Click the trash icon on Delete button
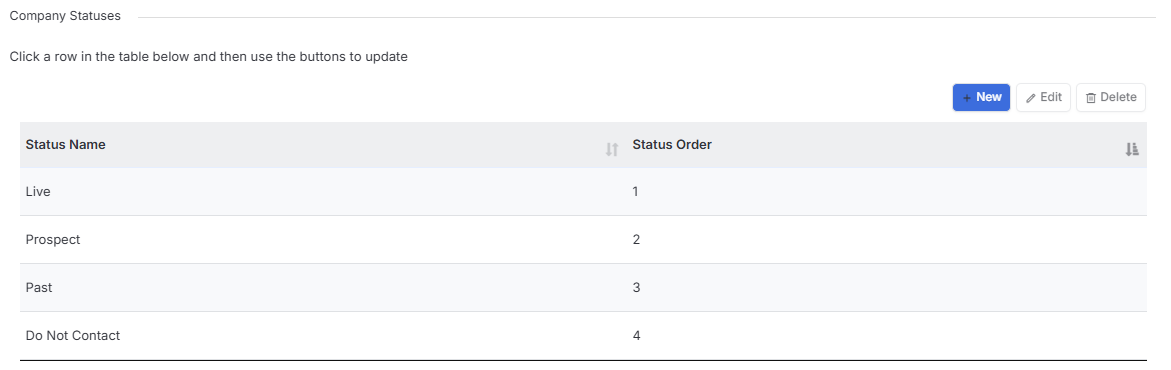The width and height of the screenshot is (1171, 370). point(1090,98)
